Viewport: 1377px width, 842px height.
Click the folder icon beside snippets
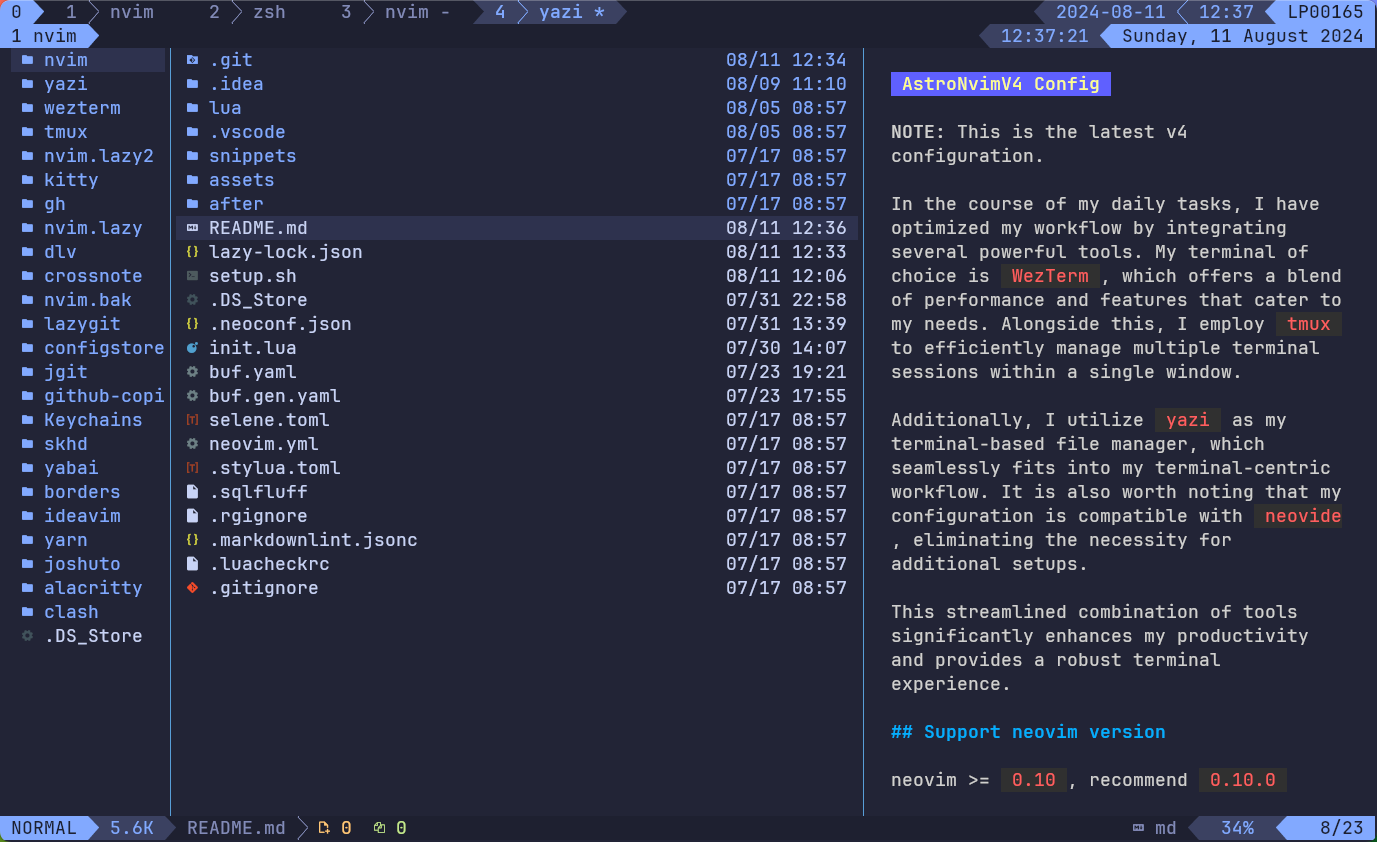coord(193,156)
